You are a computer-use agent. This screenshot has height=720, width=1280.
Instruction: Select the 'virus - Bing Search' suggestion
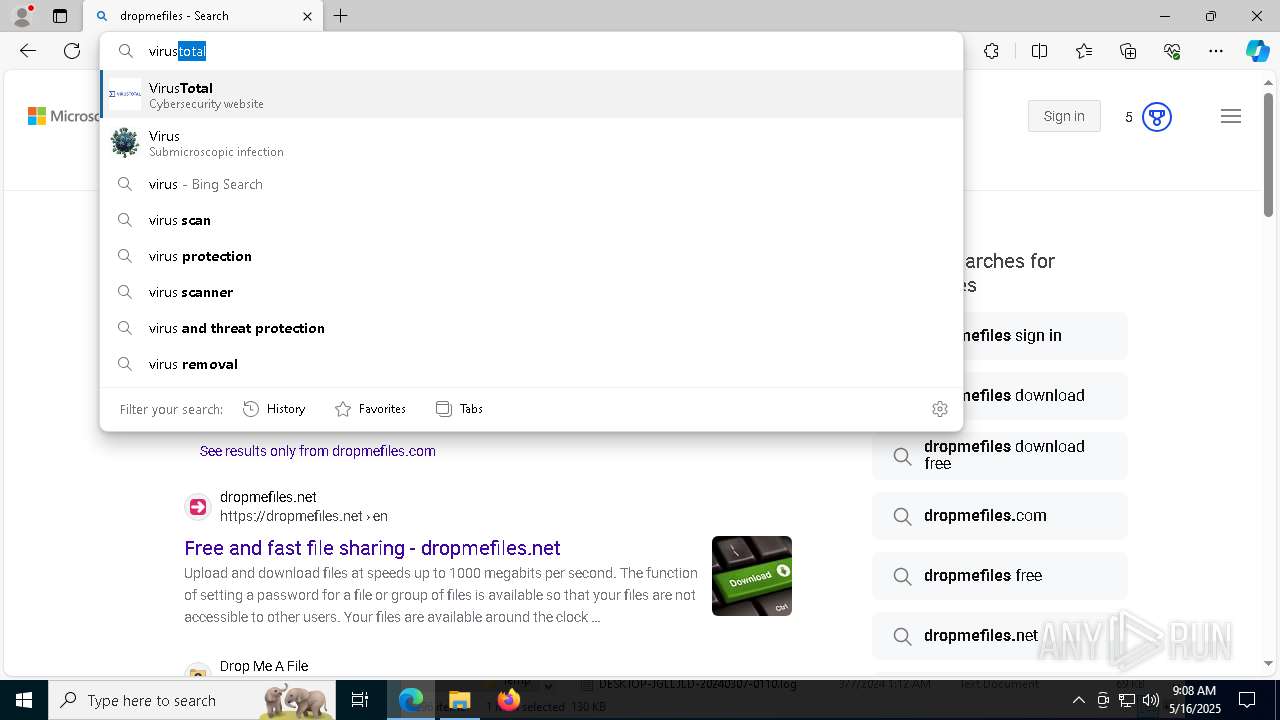pyautogui.click(x=531, y=184)
